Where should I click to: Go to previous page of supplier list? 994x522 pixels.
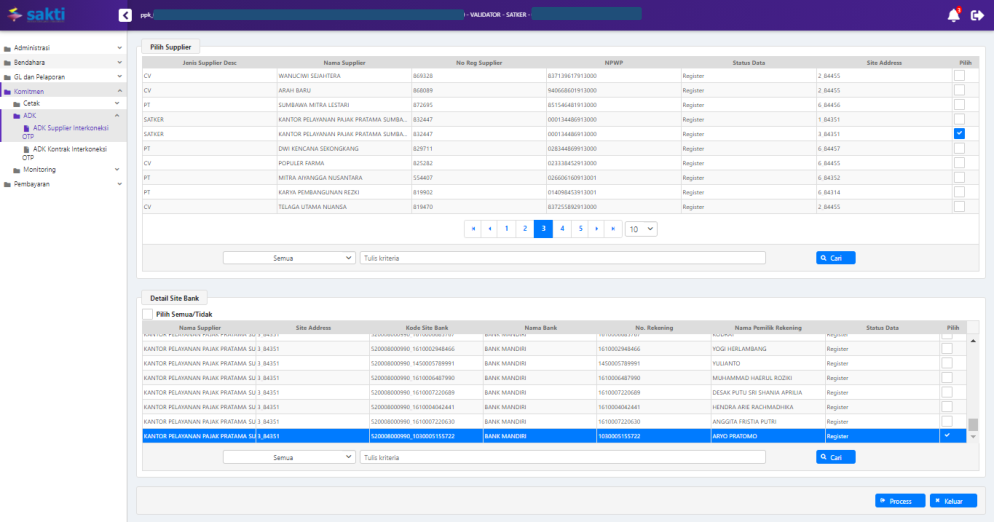point(490,229)
